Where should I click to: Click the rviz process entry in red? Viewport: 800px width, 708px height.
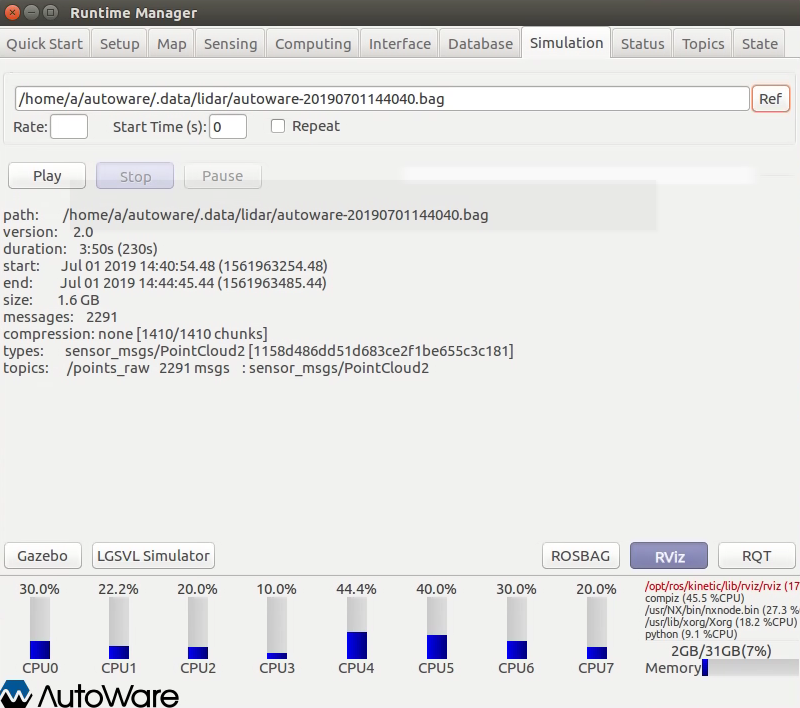(x=722, y=586)
